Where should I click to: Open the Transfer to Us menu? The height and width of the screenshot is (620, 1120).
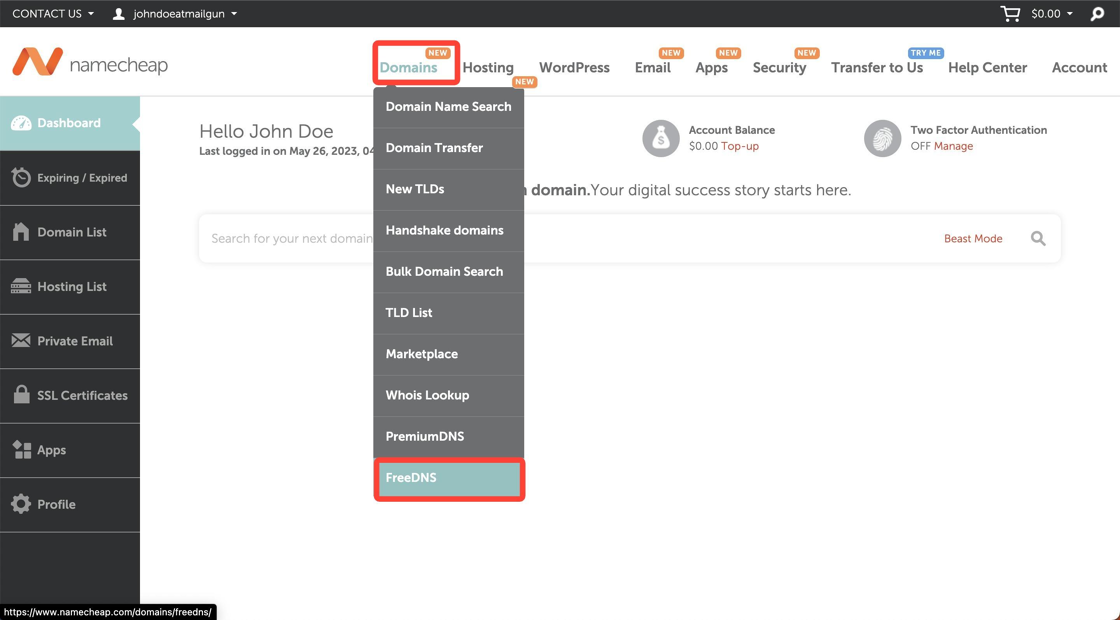click(x=877, y=67)
